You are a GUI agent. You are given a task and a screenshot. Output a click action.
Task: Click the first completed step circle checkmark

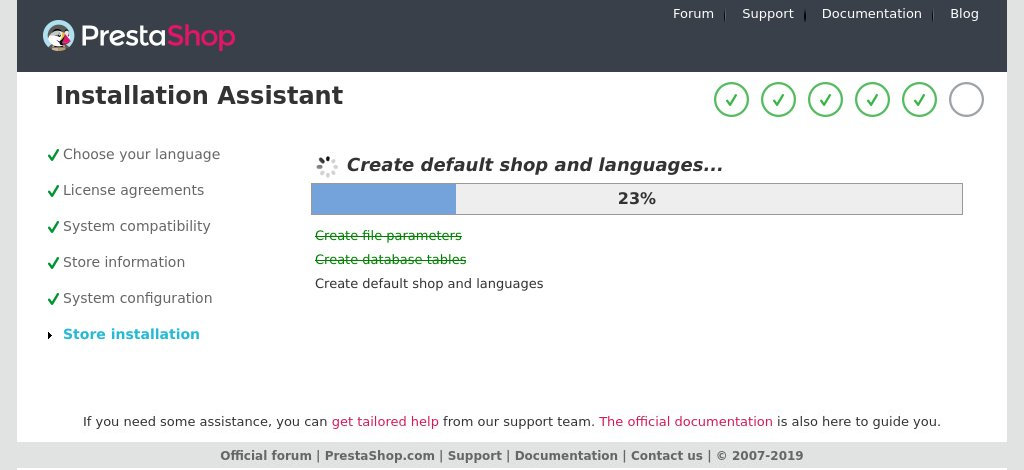point(731,100)
